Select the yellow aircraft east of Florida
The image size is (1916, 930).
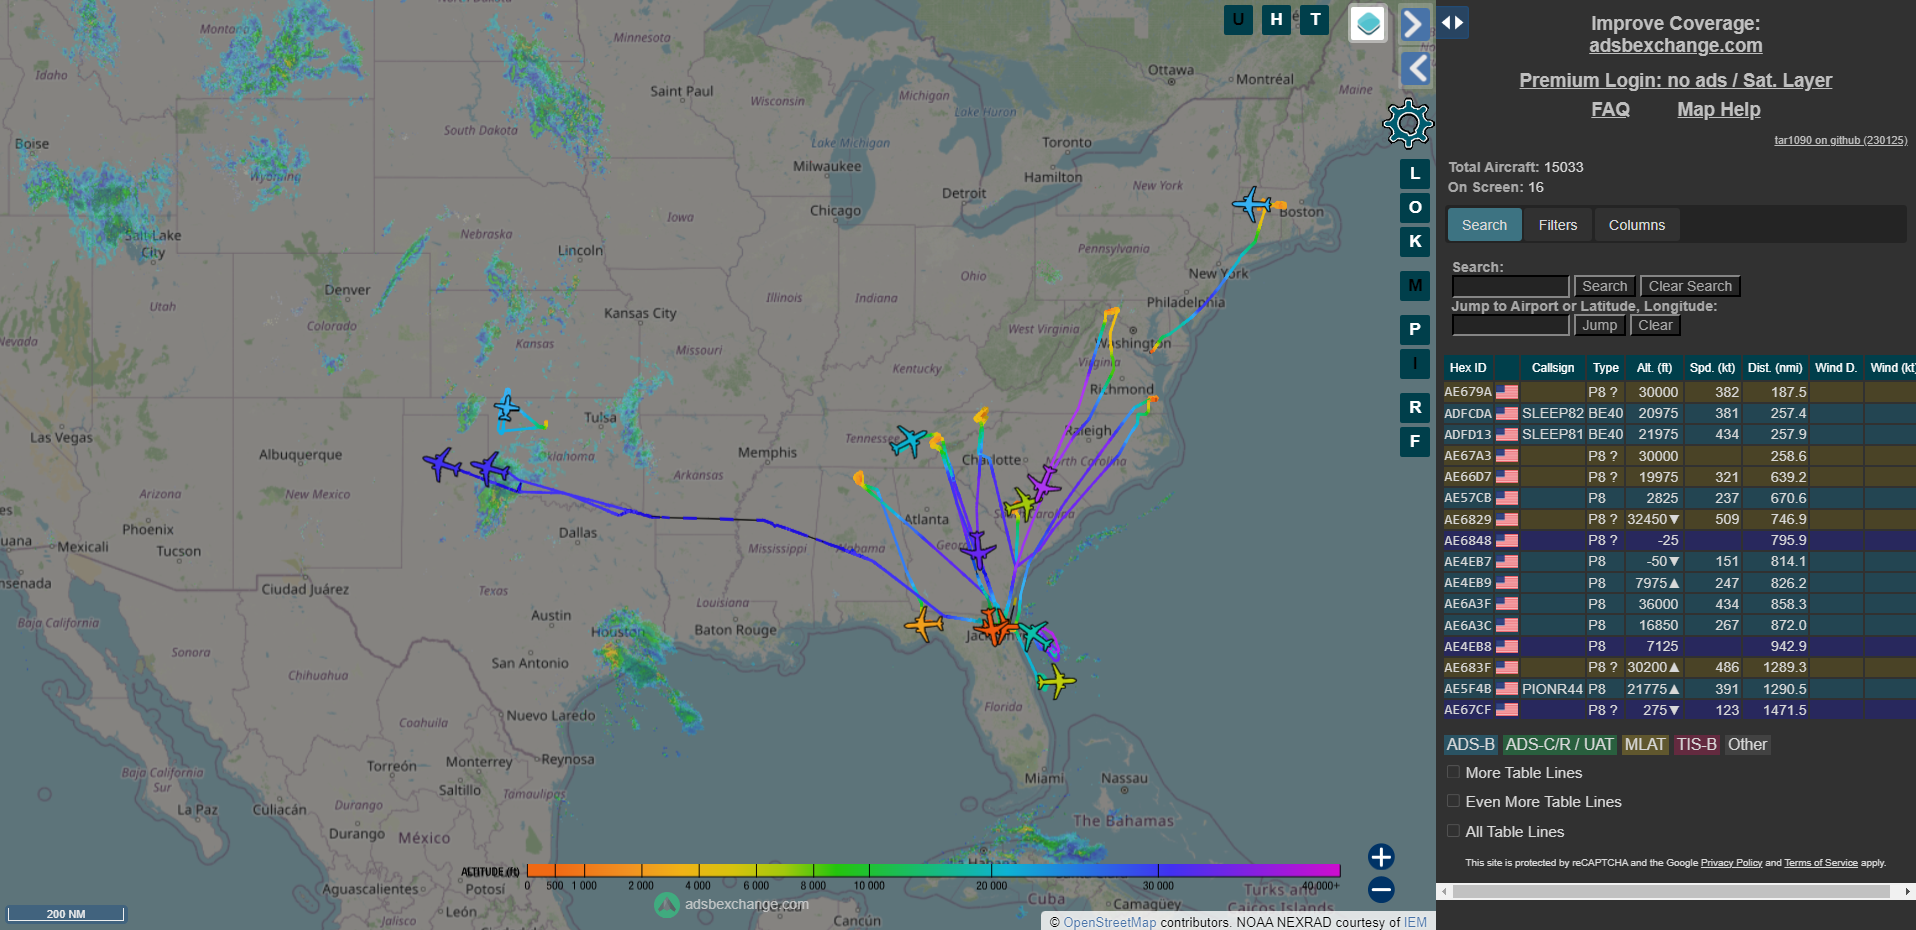(1055, 681)
